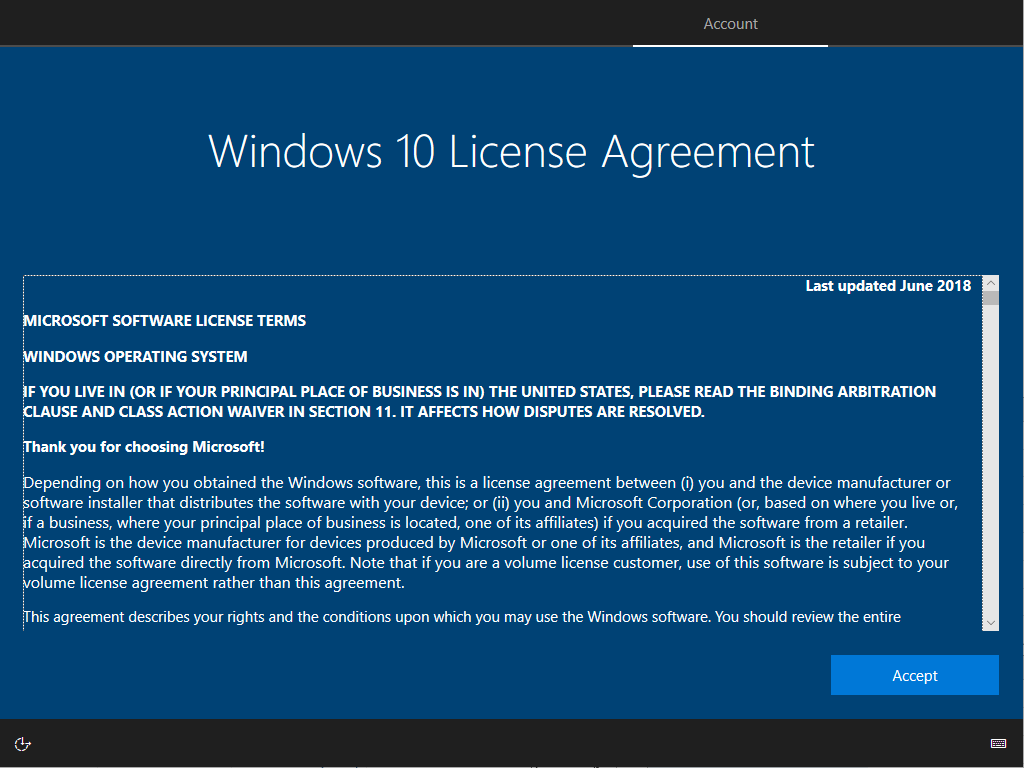Image resolution: width=1024 pixels, height=768 pixels.
Task: Click the line starting "This agreement describes your rights"
Action: click(461, 616)
